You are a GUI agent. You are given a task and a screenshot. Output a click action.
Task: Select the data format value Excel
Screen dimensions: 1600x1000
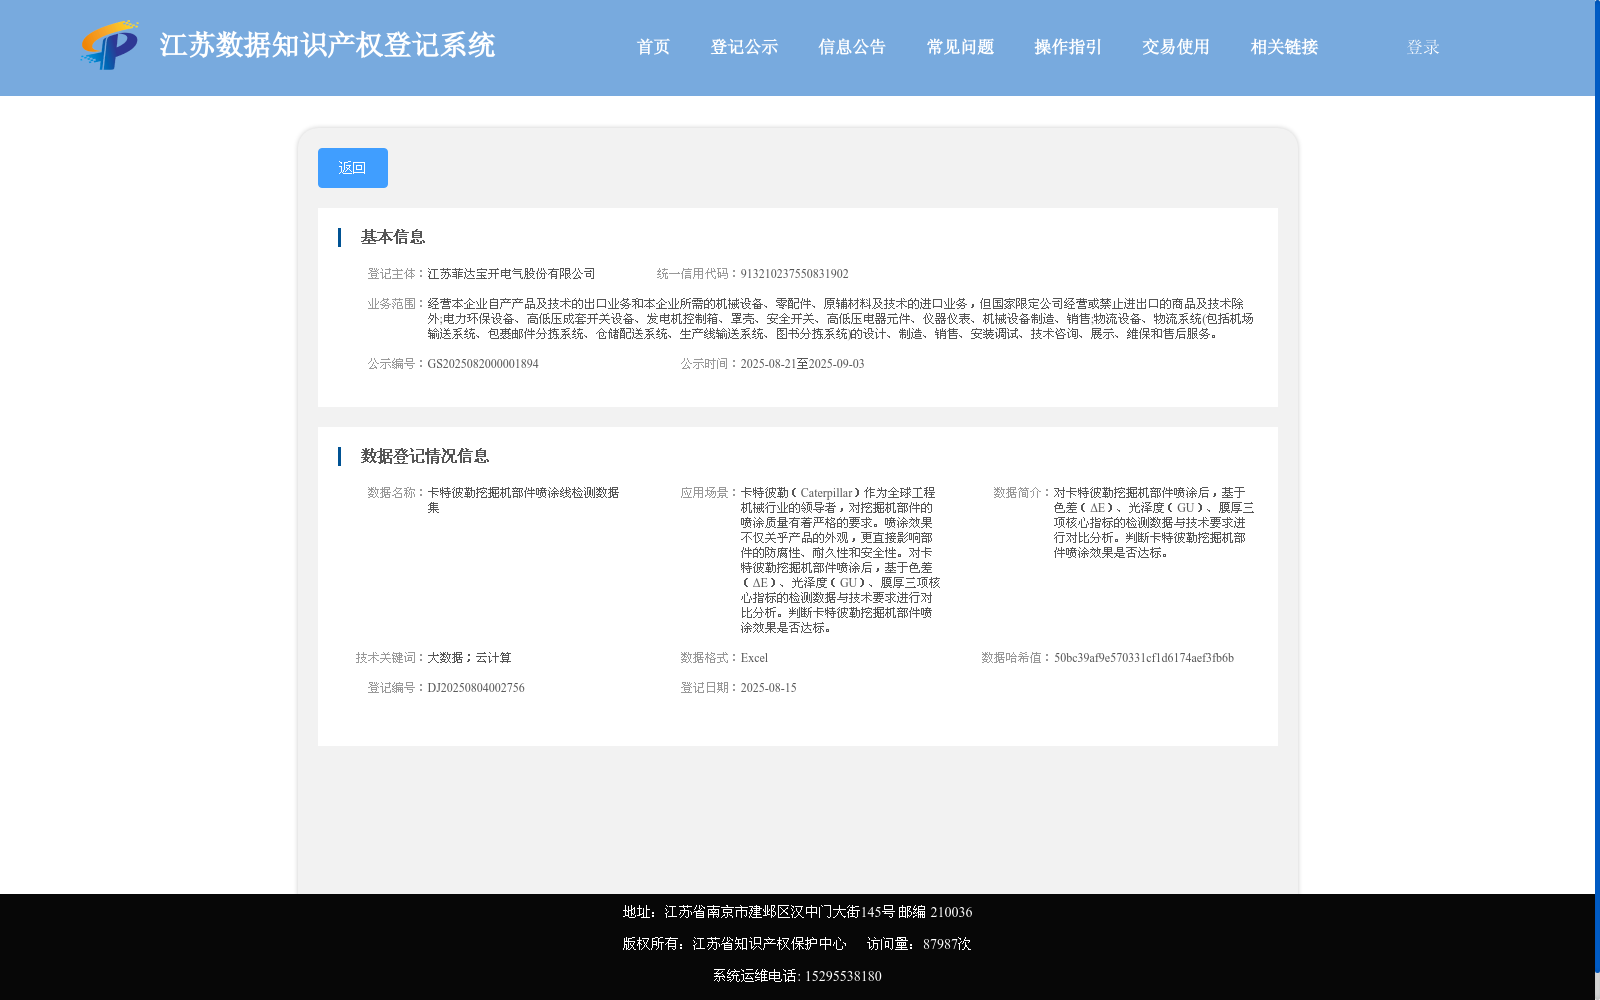pos(754,658)
